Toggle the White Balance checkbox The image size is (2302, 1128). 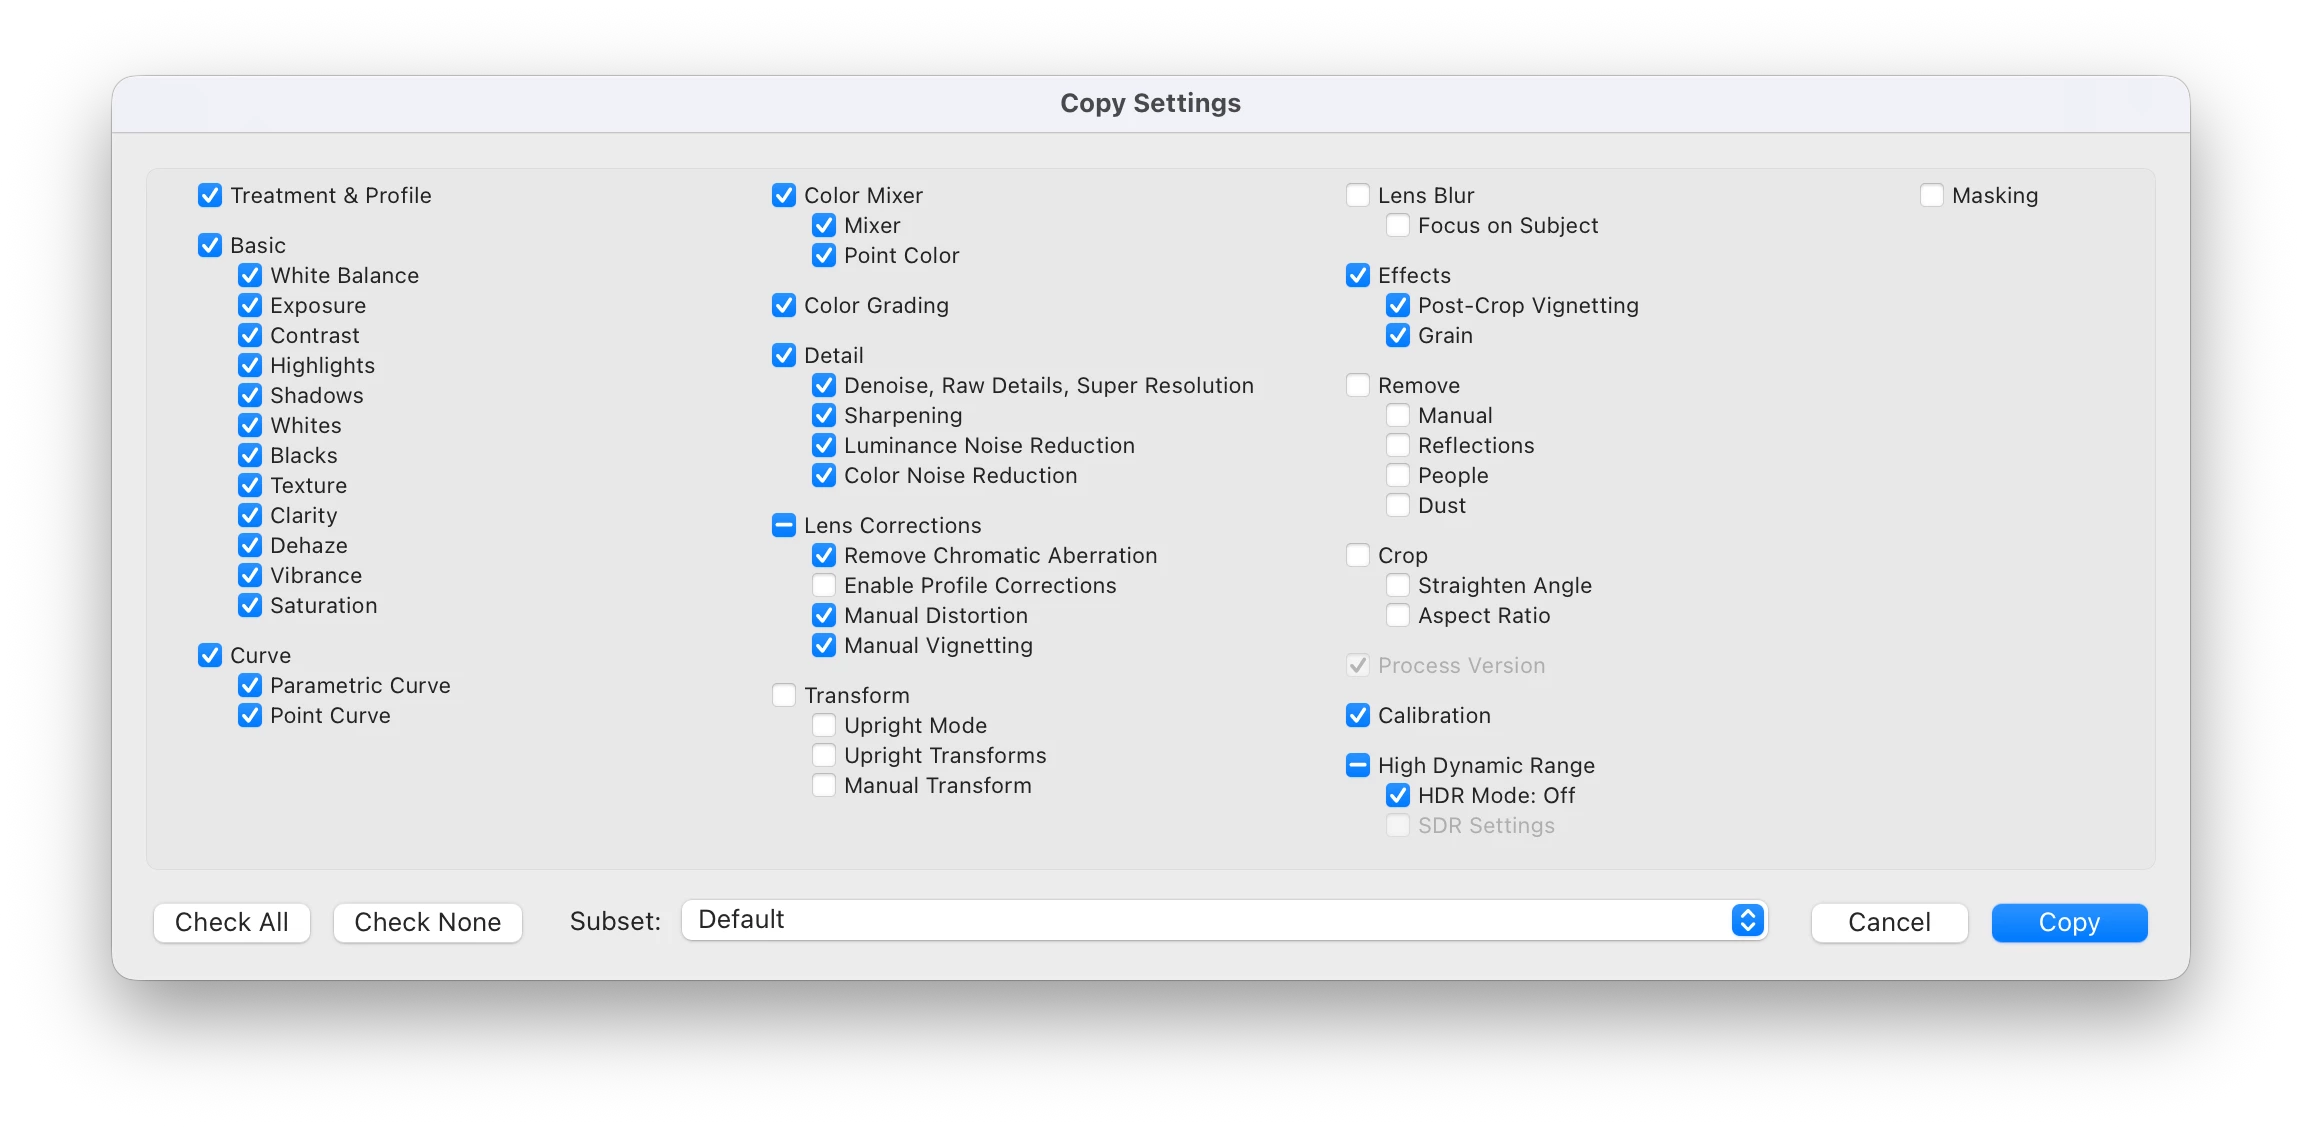pyautogui.click(x=250, y=276)
